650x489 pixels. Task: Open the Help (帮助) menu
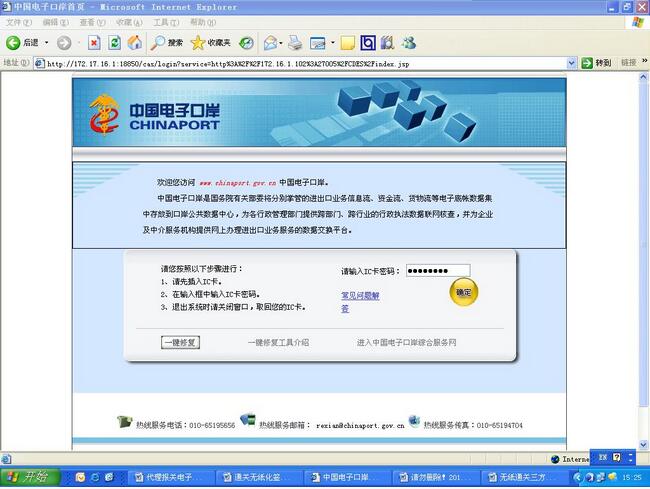pyautogui.click(x=203, y=22)
